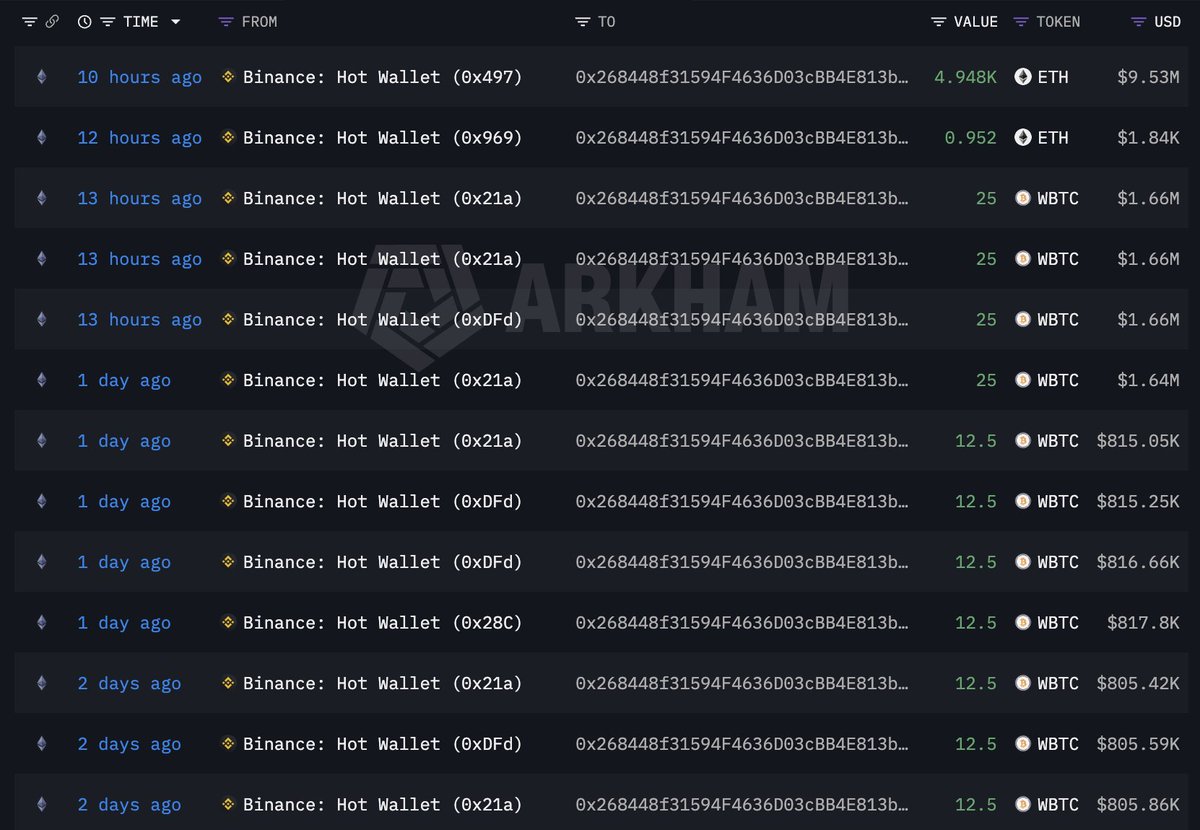Open the TO address in the $1.84K row
The width and height of the screenshot is (1200, 830).
[742, 138]
